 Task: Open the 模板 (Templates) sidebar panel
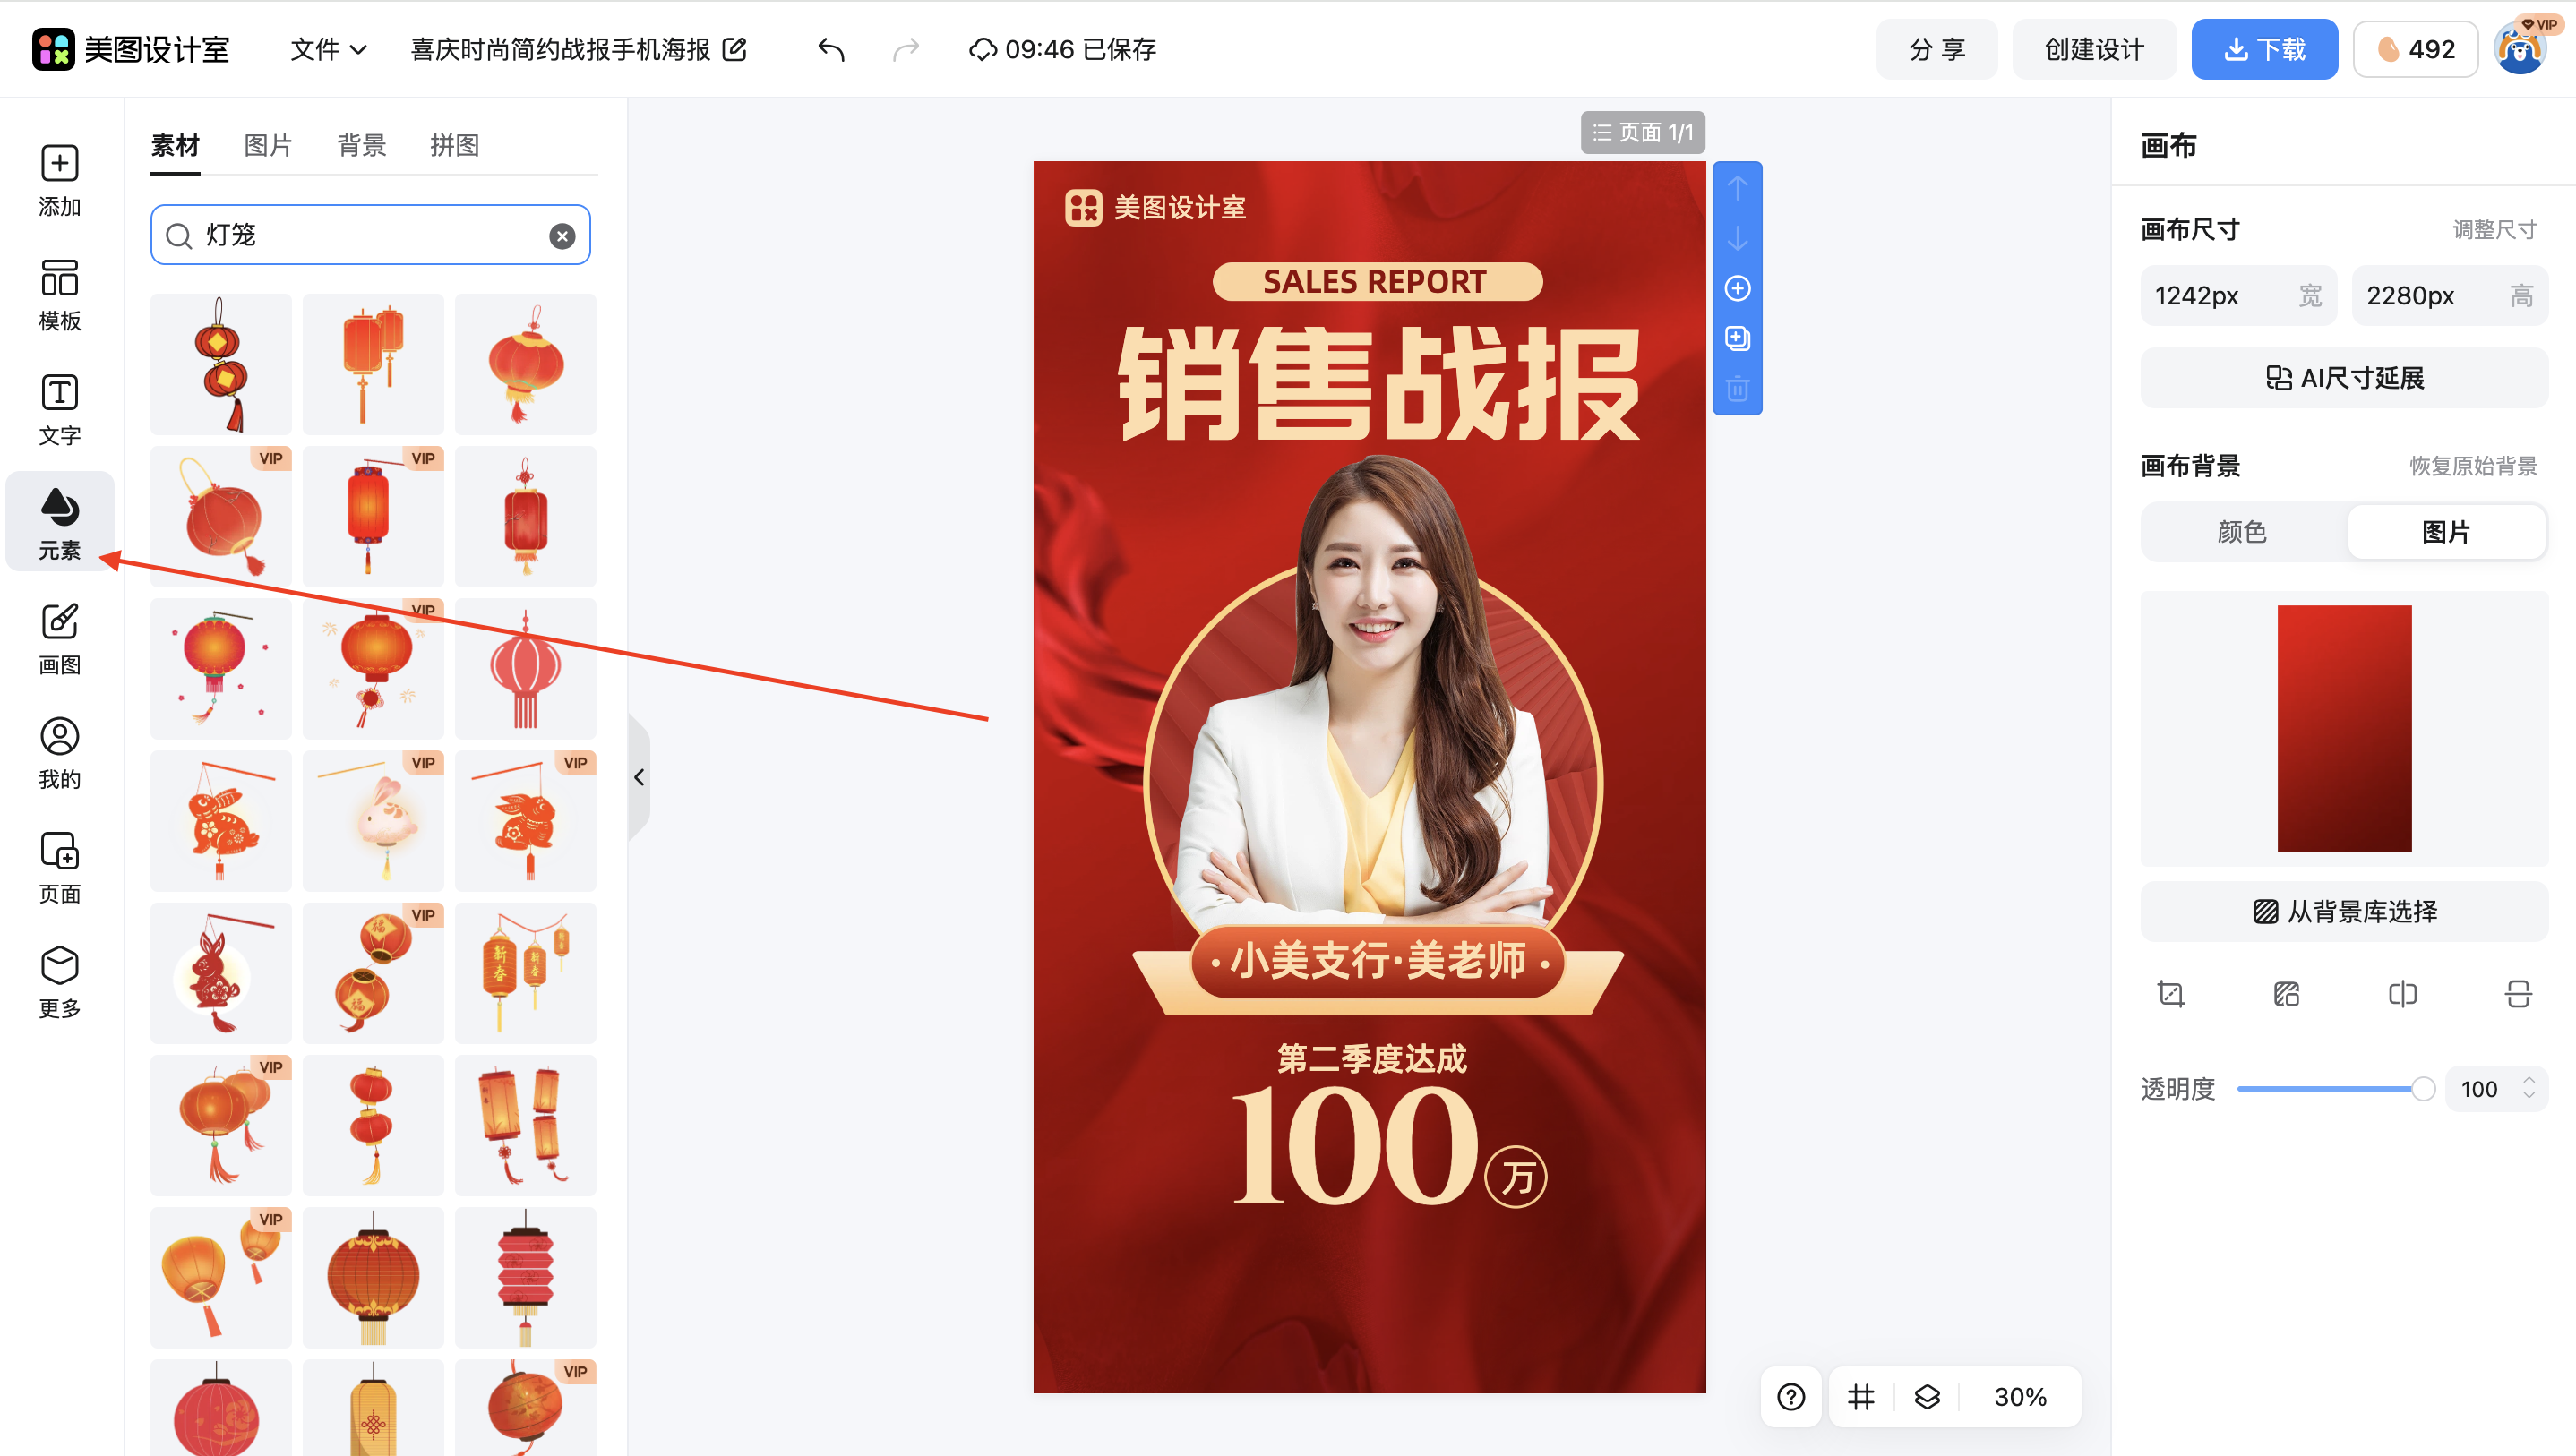[x=59, y=295]
